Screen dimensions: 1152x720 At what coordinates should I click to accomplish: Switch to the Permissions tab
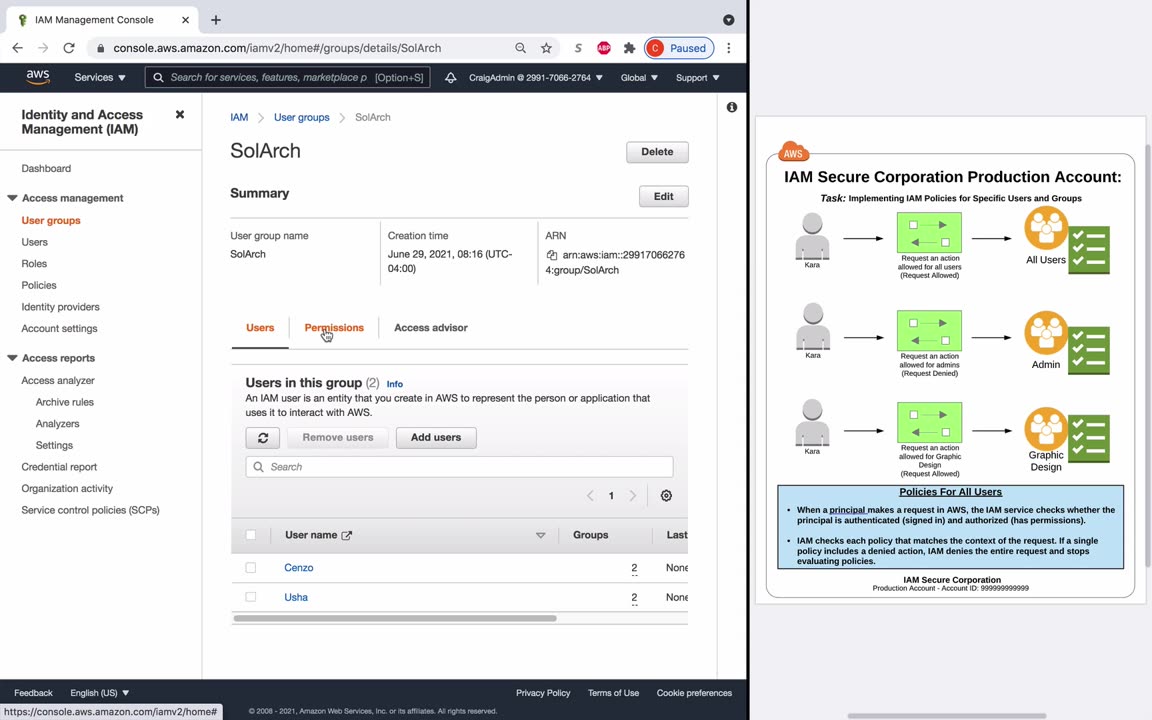pyautogui.click(x=334, y=328)
